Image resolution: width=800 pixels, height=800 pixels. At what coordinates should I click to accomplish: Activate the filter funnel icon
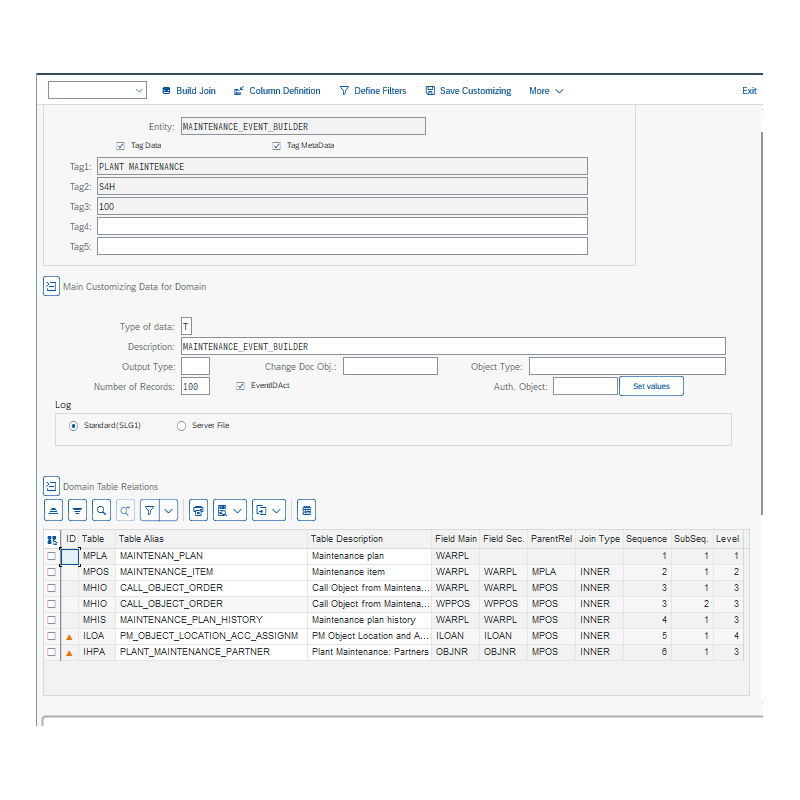(147, 510)
